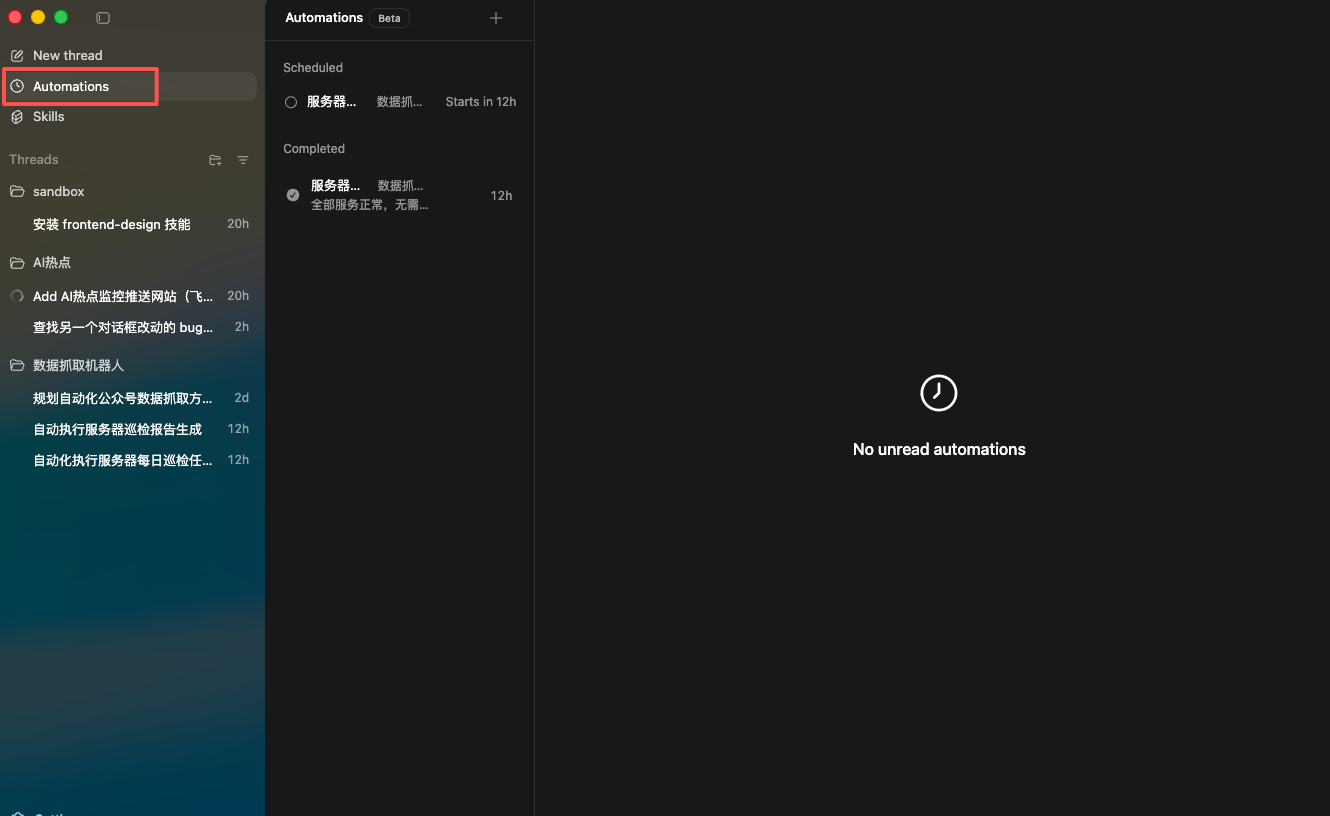
Task: Click the folder icon beside sandbox
Action: coord(17,191)
